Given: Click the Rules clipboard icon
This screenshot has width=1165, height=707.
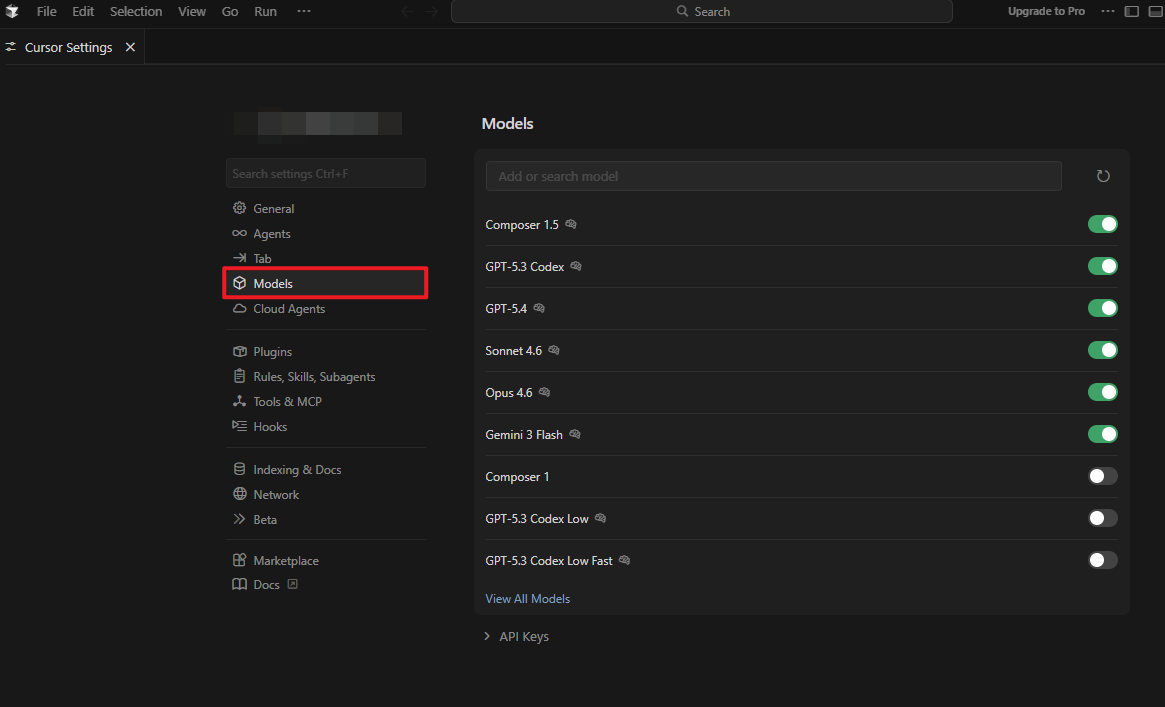Looking at the screenshot, I should coord(239,376).
